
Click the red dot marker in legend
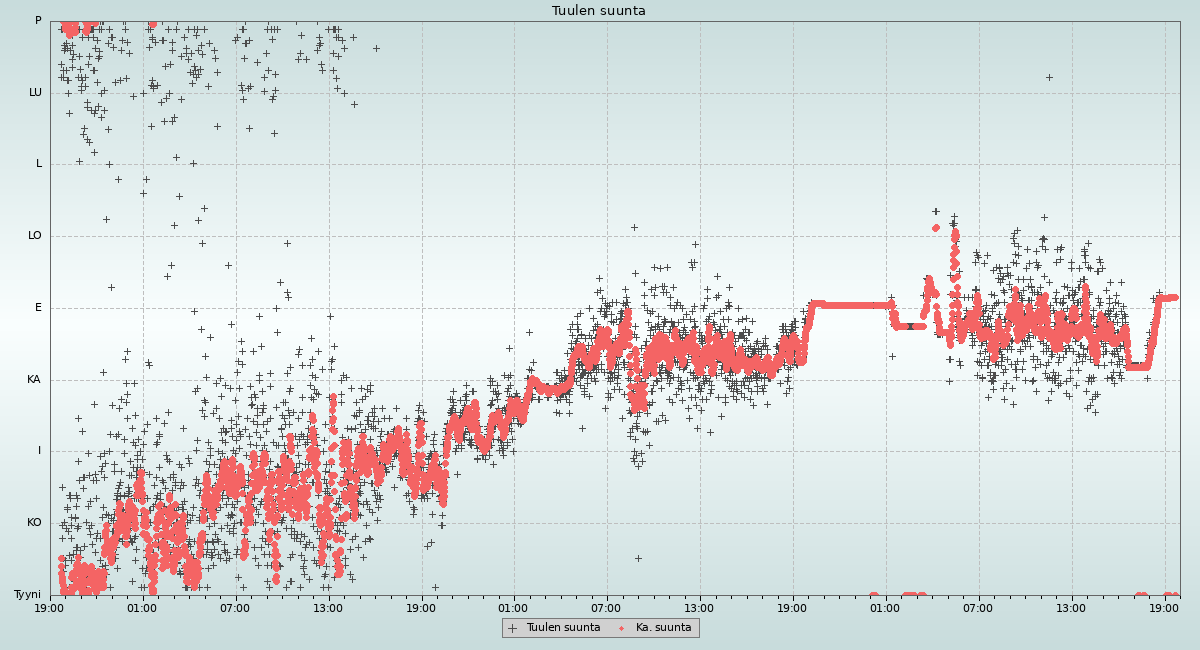pyautogui.click(x=622, y=628)
